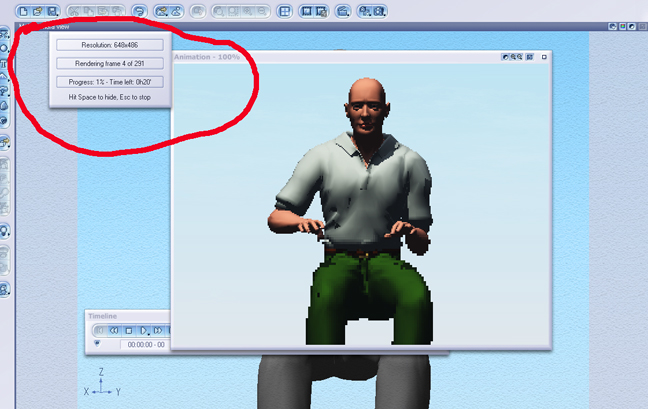Screen dimensions: 648x409
Task: Click the 'Hit Space to hide, Esc to stop' text
Action: click(110, 97)
